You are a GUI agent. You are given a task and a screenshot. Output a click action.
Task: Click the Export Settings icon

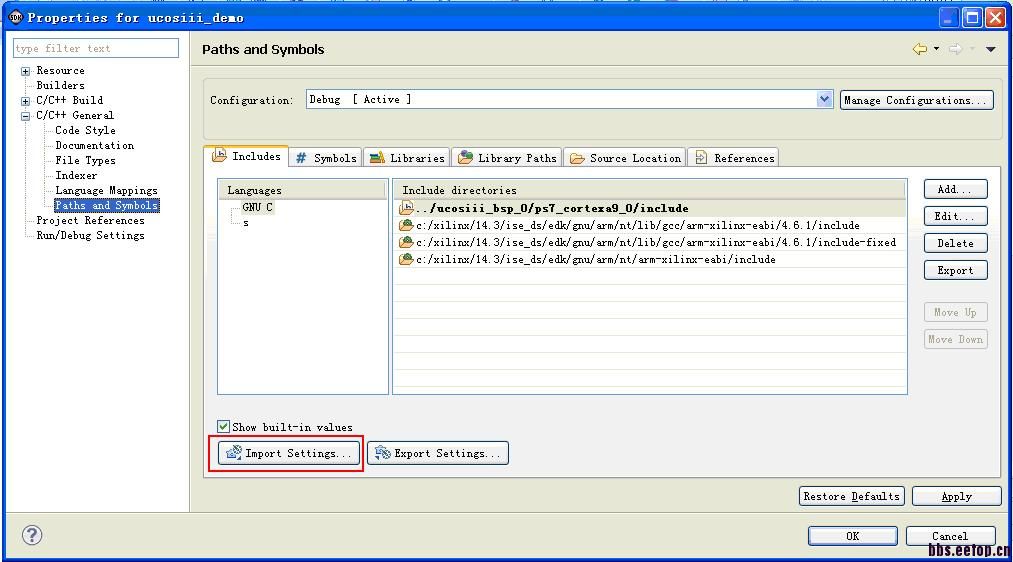(x=382, y=452)
